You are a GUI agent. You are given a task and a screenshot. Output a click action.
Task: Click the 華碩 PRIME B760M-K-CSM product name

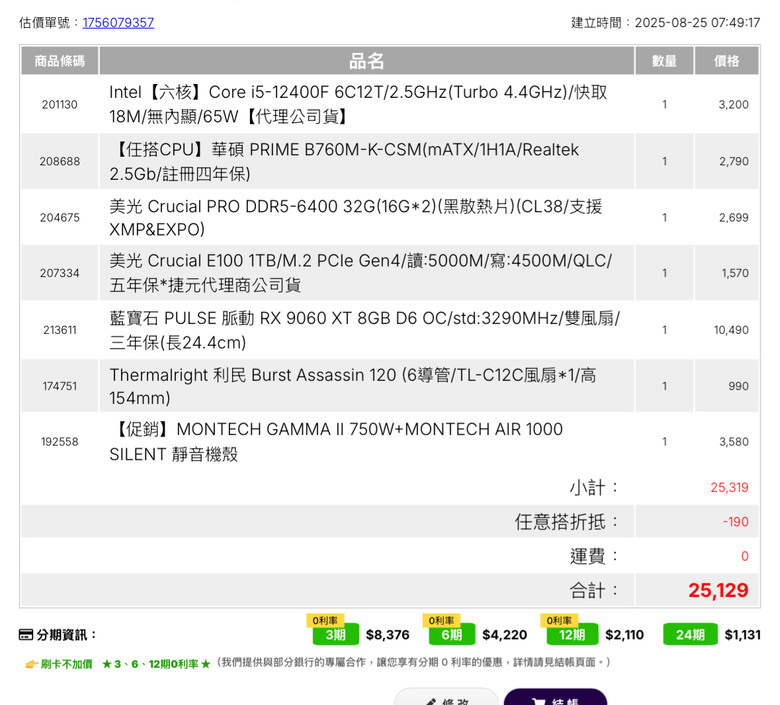344,161
